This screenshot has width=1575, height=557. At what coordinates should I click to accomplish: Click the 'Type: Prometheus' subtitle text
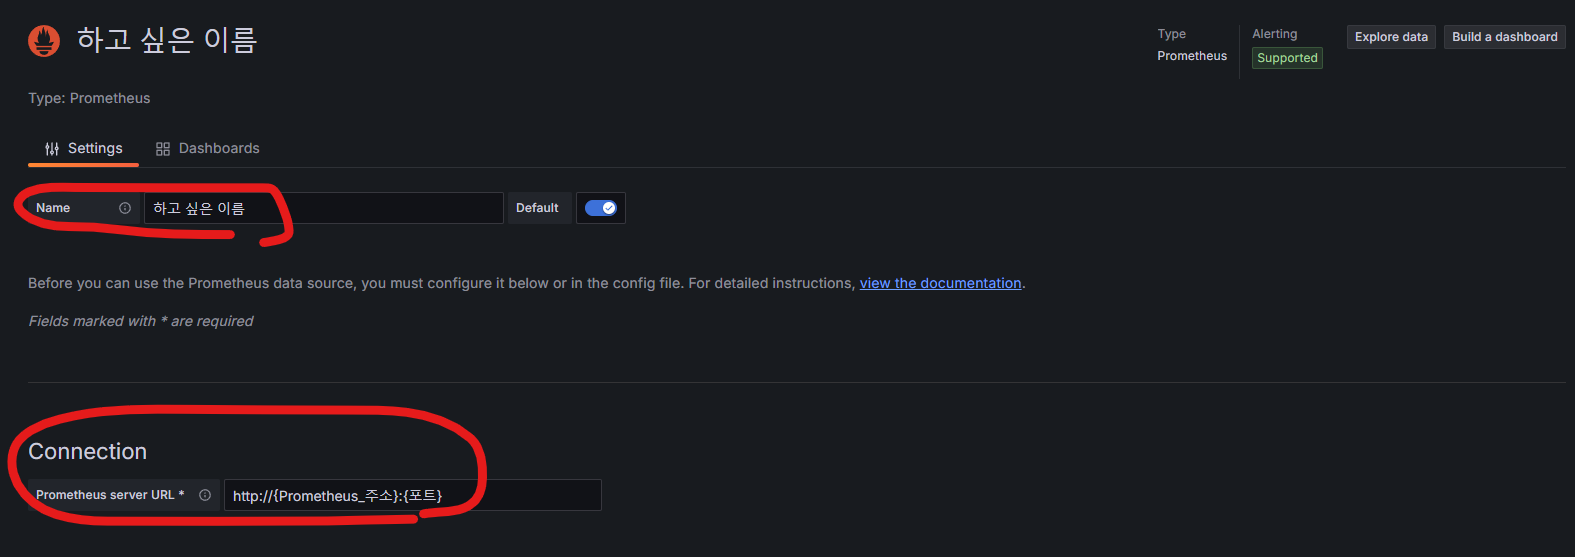click(89, 98)
